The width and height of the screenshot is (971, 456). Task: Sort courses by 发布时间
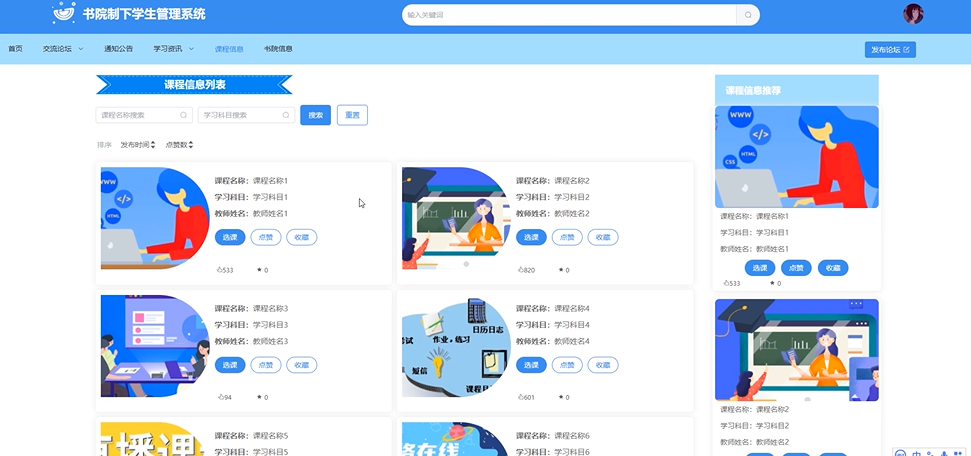(137, 145)
